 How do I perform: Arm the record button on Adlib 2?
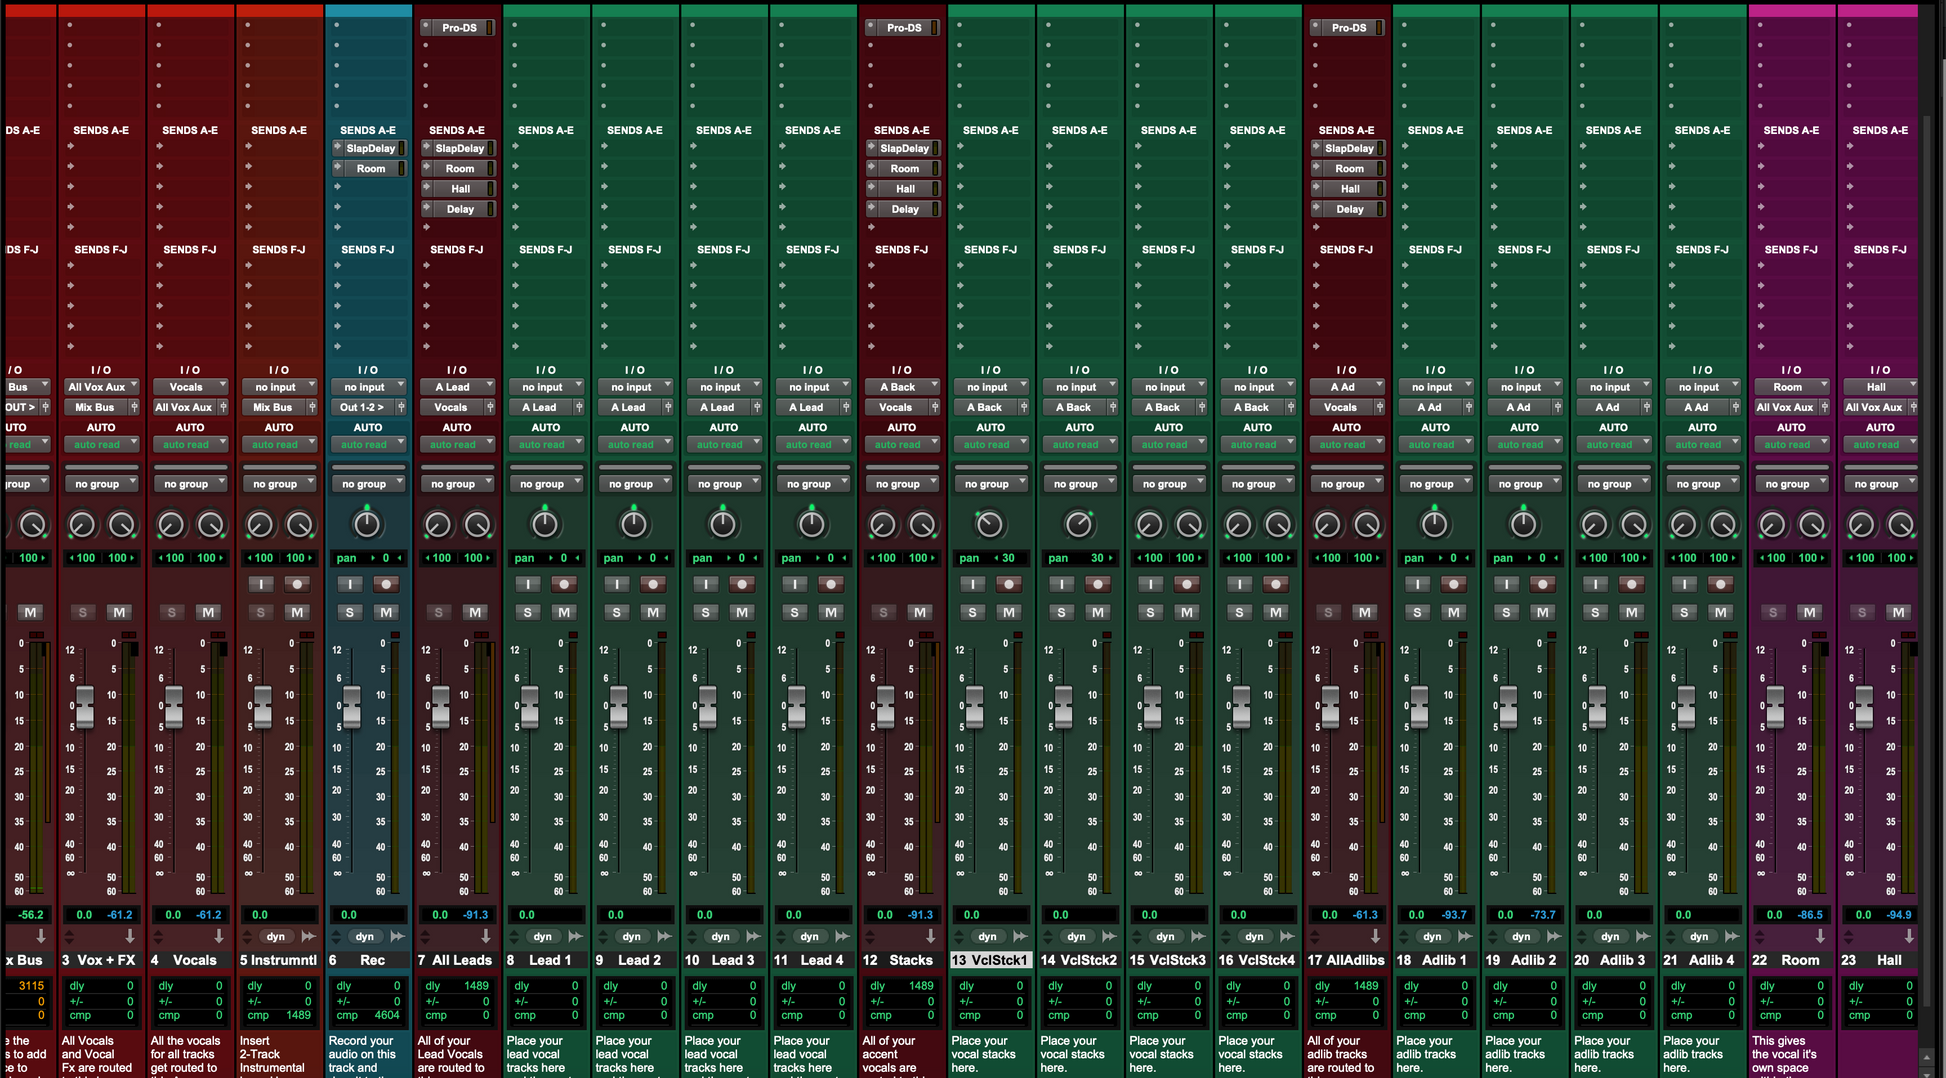click(1542, 584)
